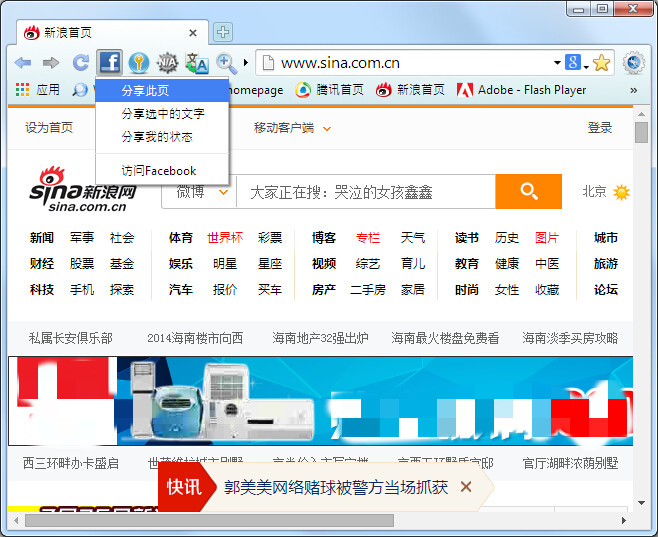Click 海南地产32强出炉 link
The image size is (658, 537).
click(x=320, y=338)
